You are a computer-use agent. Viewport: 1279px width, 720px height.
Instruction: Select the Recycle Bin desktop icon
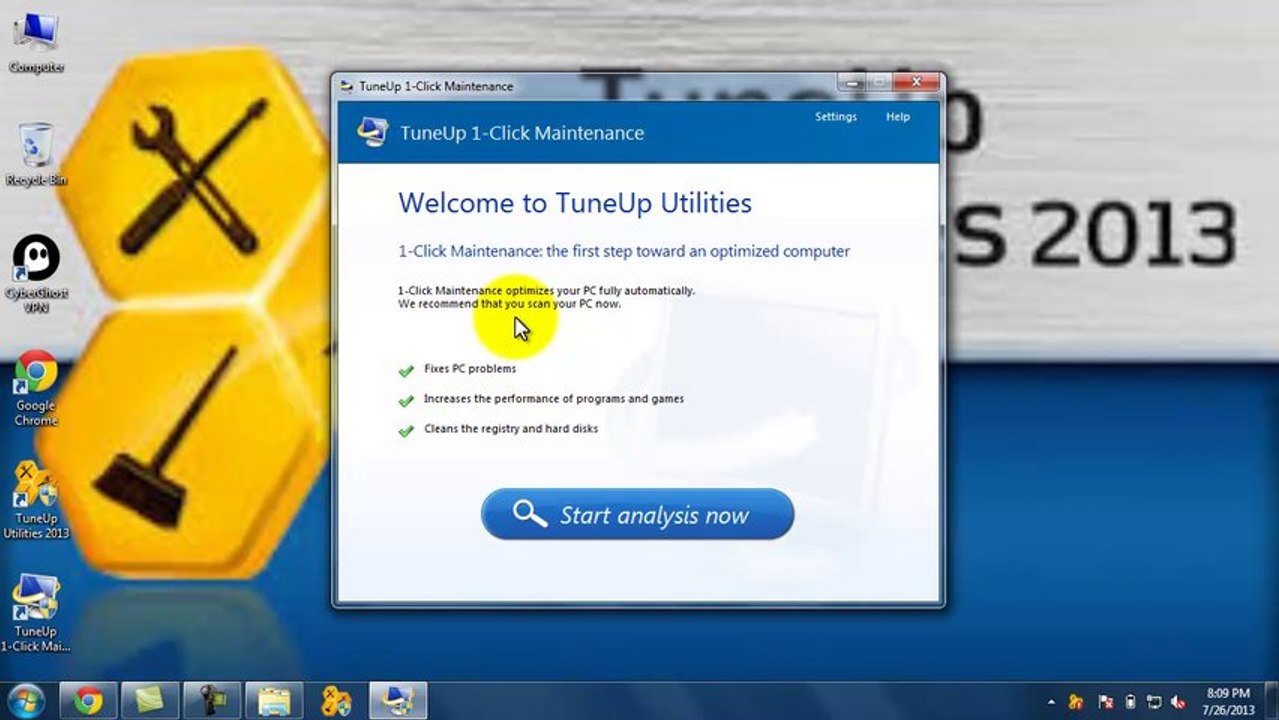point(36,155)
